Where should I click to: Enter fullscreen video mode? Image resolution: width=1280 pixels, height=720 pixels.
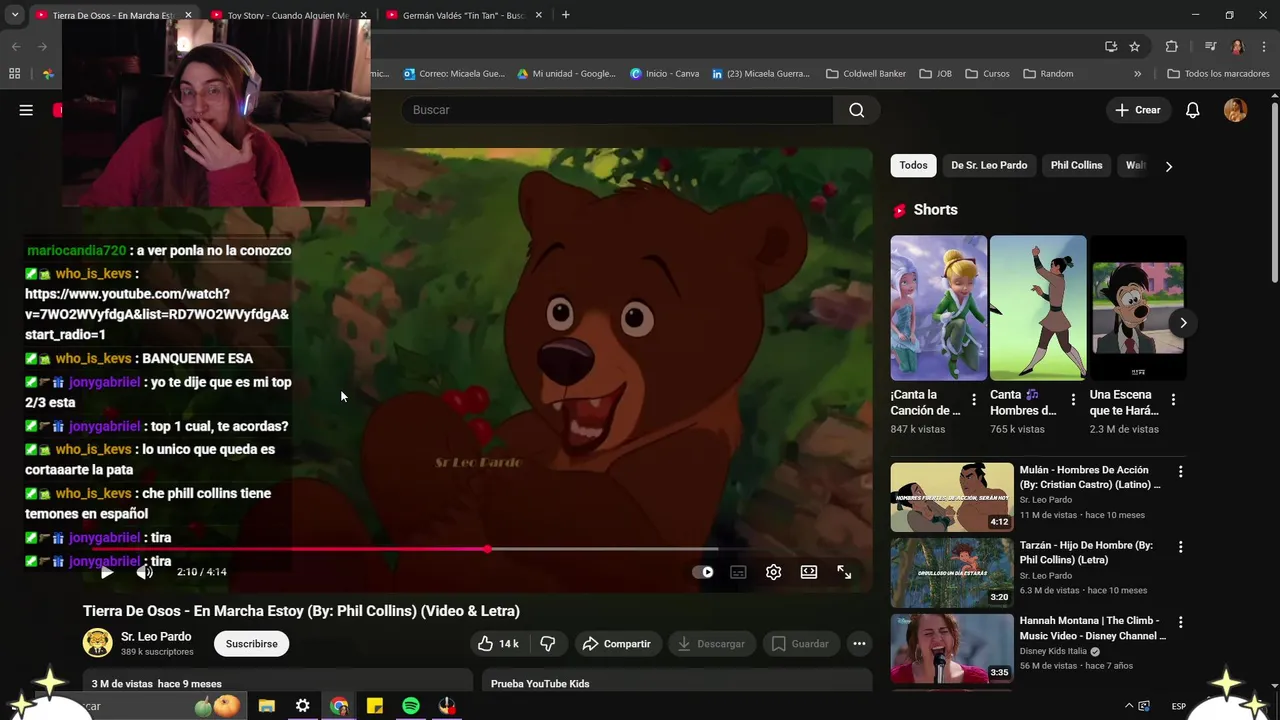tap(844, 572)
